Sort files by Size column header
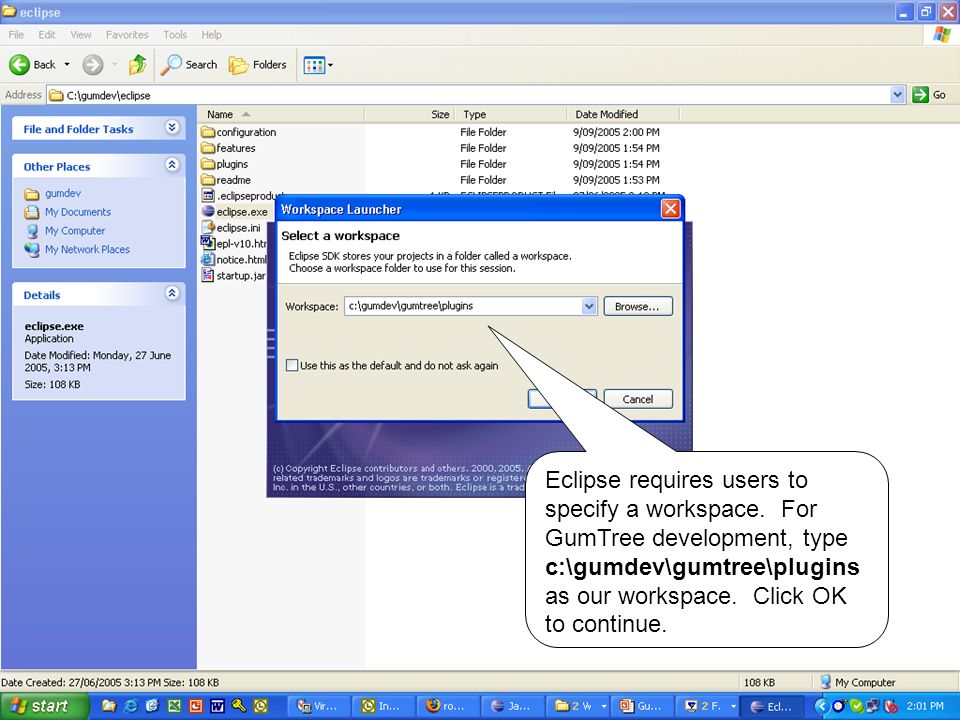 (410, 114)
